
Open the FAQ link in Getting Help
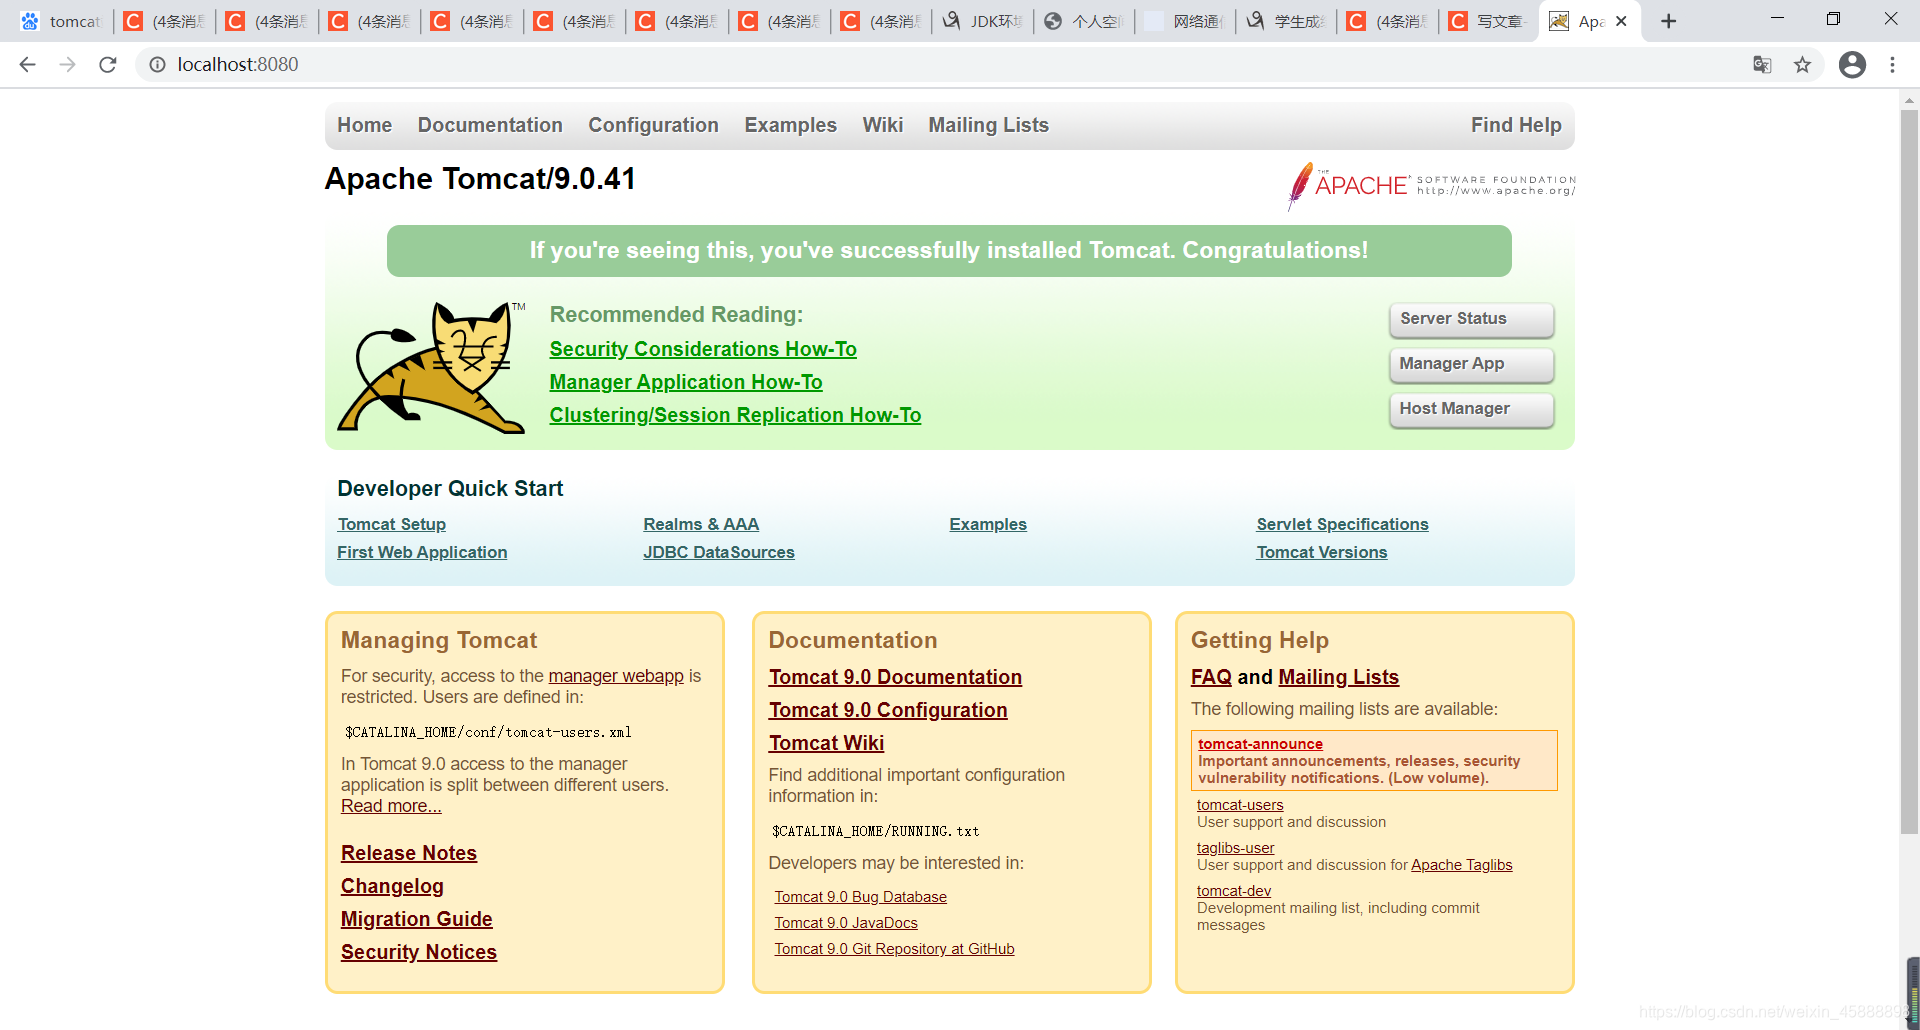point(1211,677)
